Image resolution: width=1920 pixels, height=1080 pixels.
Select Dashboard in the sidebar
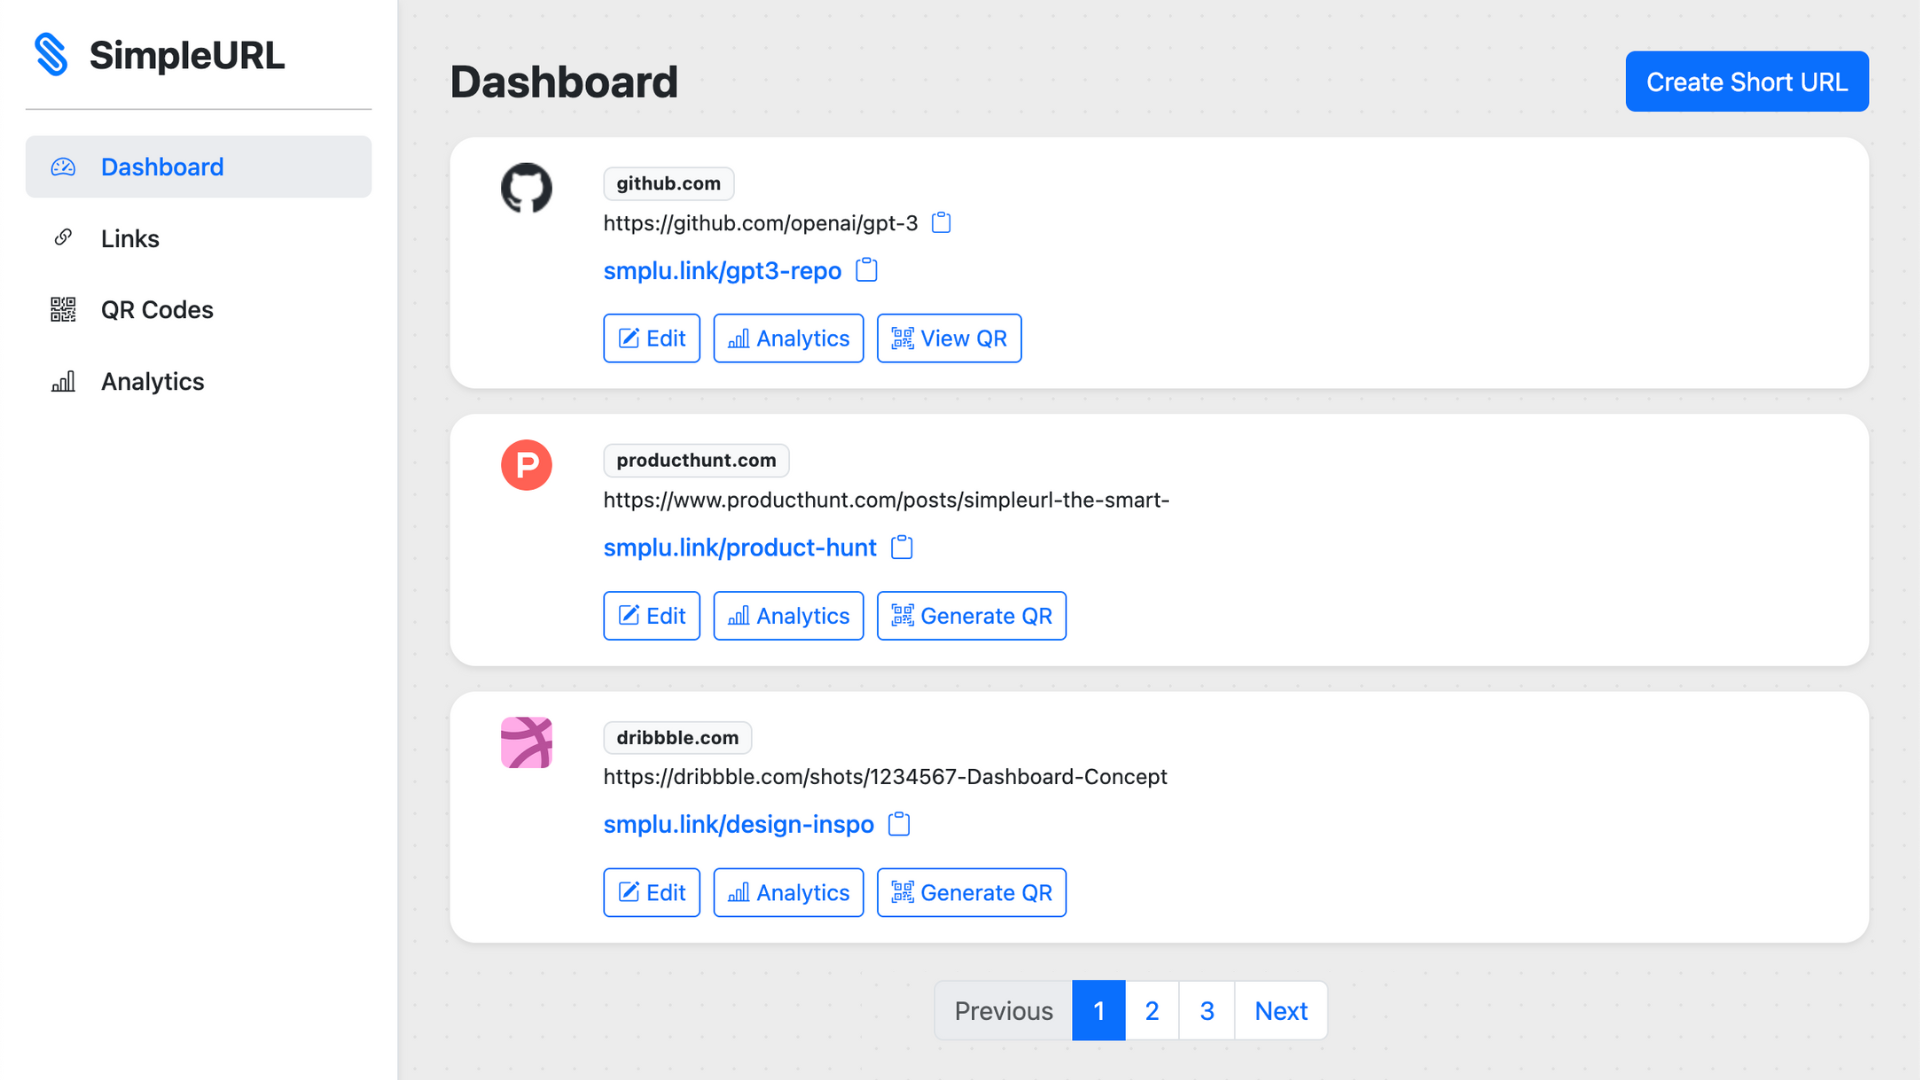[162, 167]
